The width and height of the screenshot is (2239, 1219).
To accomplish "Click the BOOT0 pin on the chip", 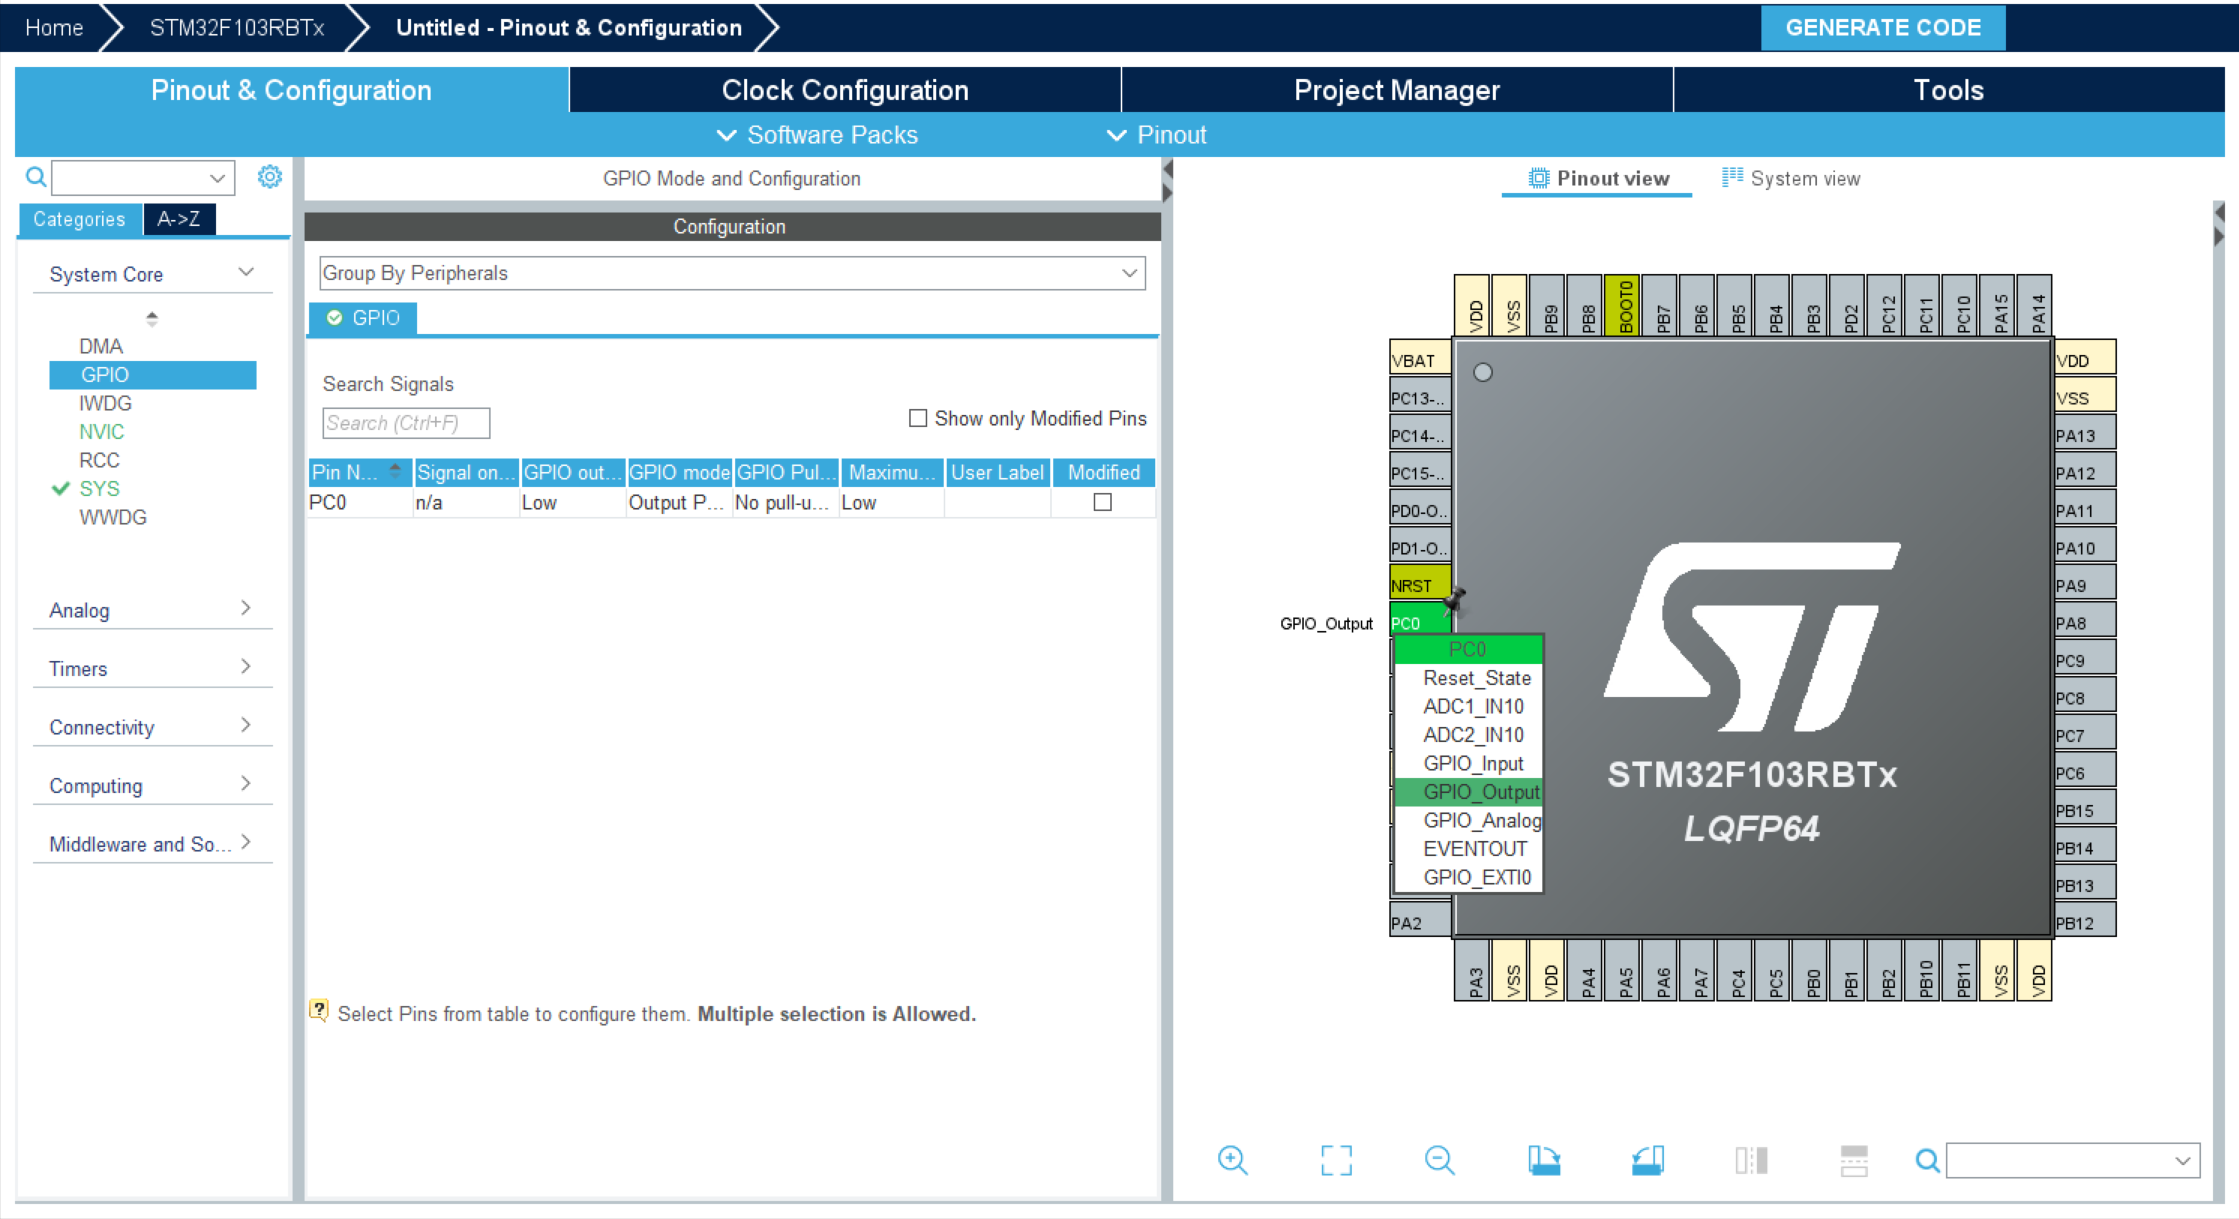I will pos(1623,305).
